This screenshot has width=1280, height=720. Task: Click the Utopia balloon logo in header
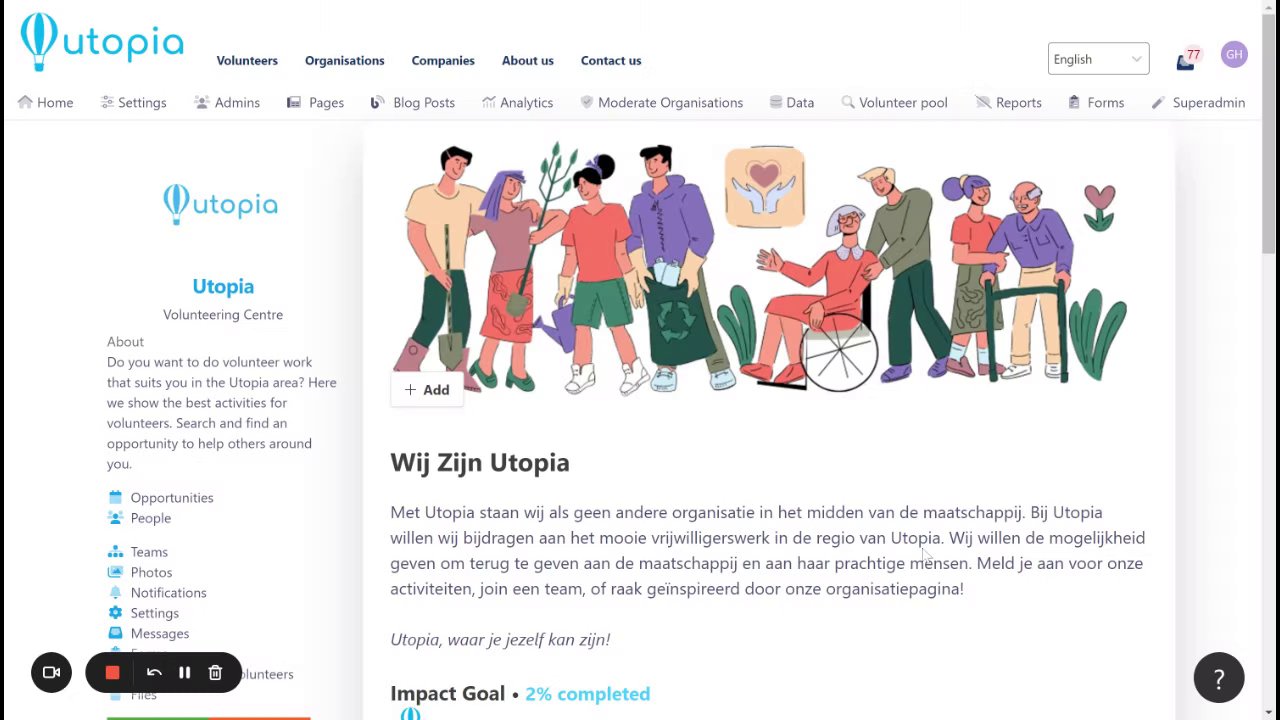point(102,42)
